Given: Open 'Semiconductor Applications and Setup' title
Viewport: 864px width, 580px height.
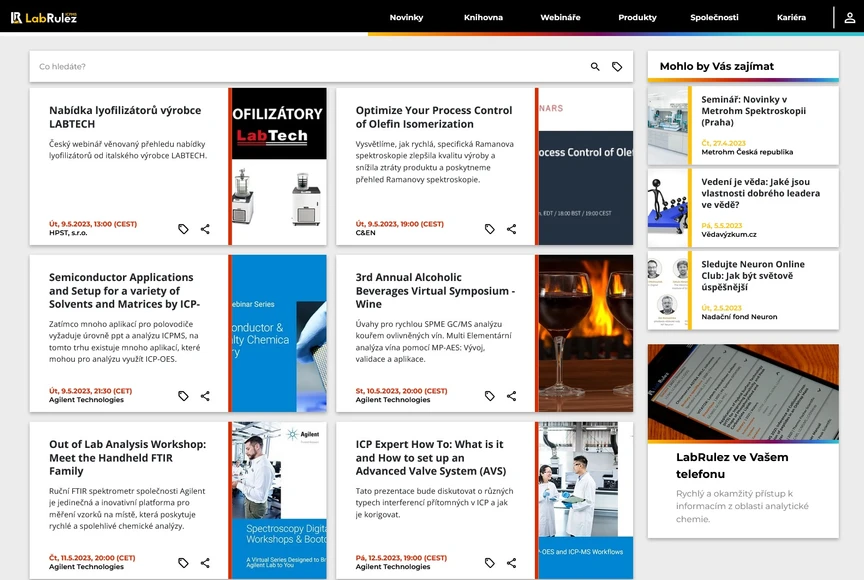Looking at the screenshot, I should (125, 291).
